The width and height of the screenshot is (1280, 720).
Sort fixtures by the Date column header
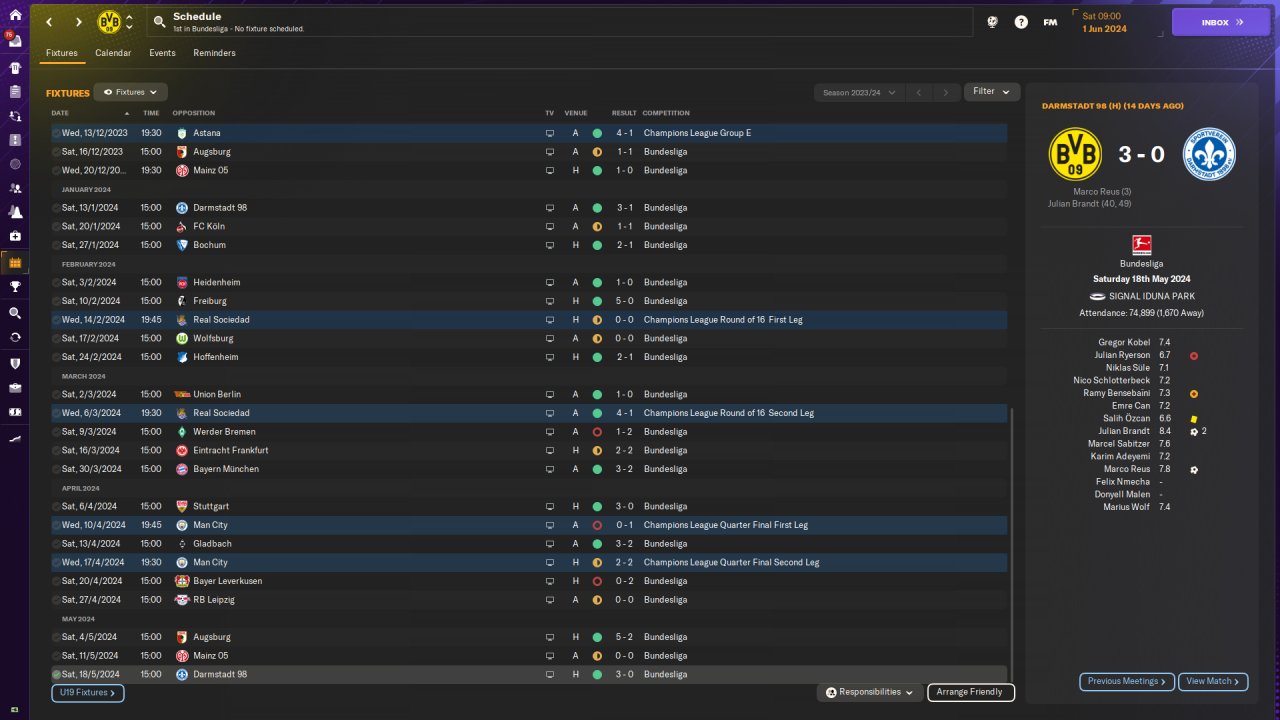[x=60, y=113]
